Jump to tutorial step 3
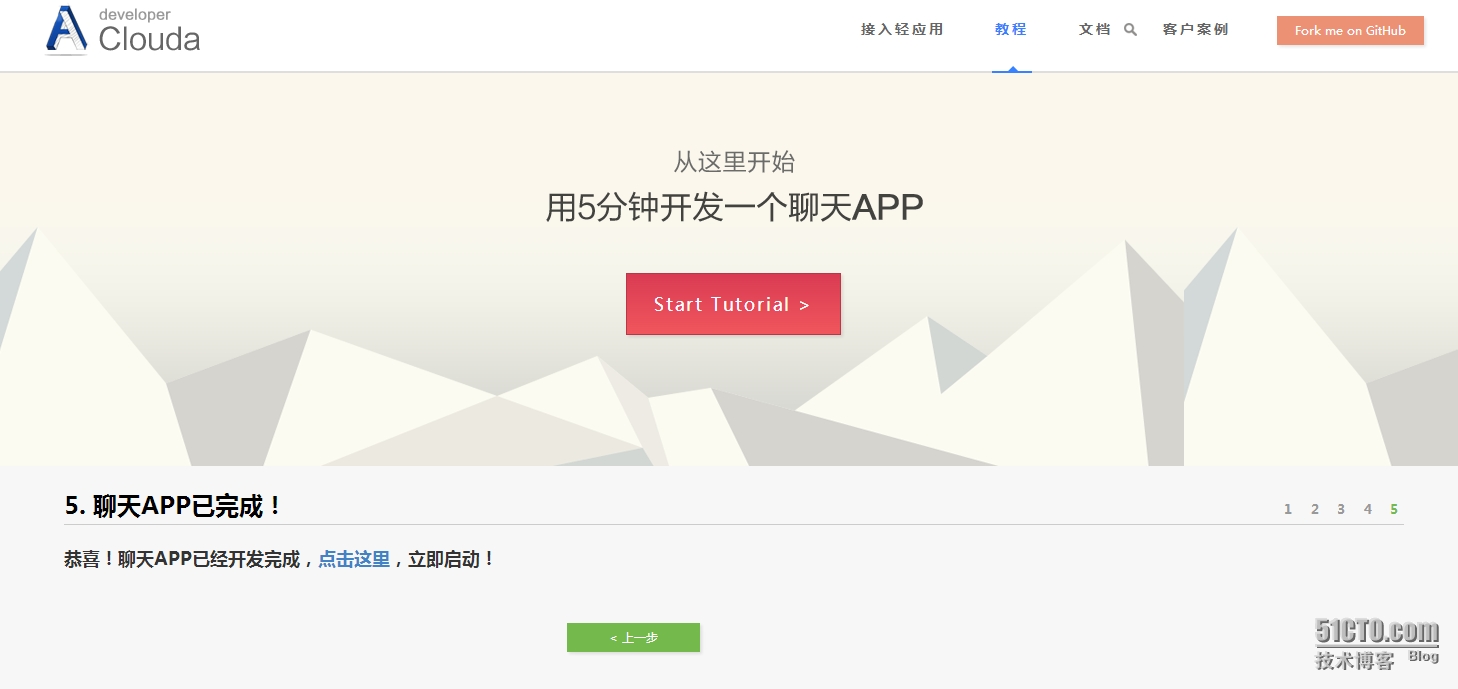Image resolution: width=1458 pixels, height=689 pixels. [1341, 509]
